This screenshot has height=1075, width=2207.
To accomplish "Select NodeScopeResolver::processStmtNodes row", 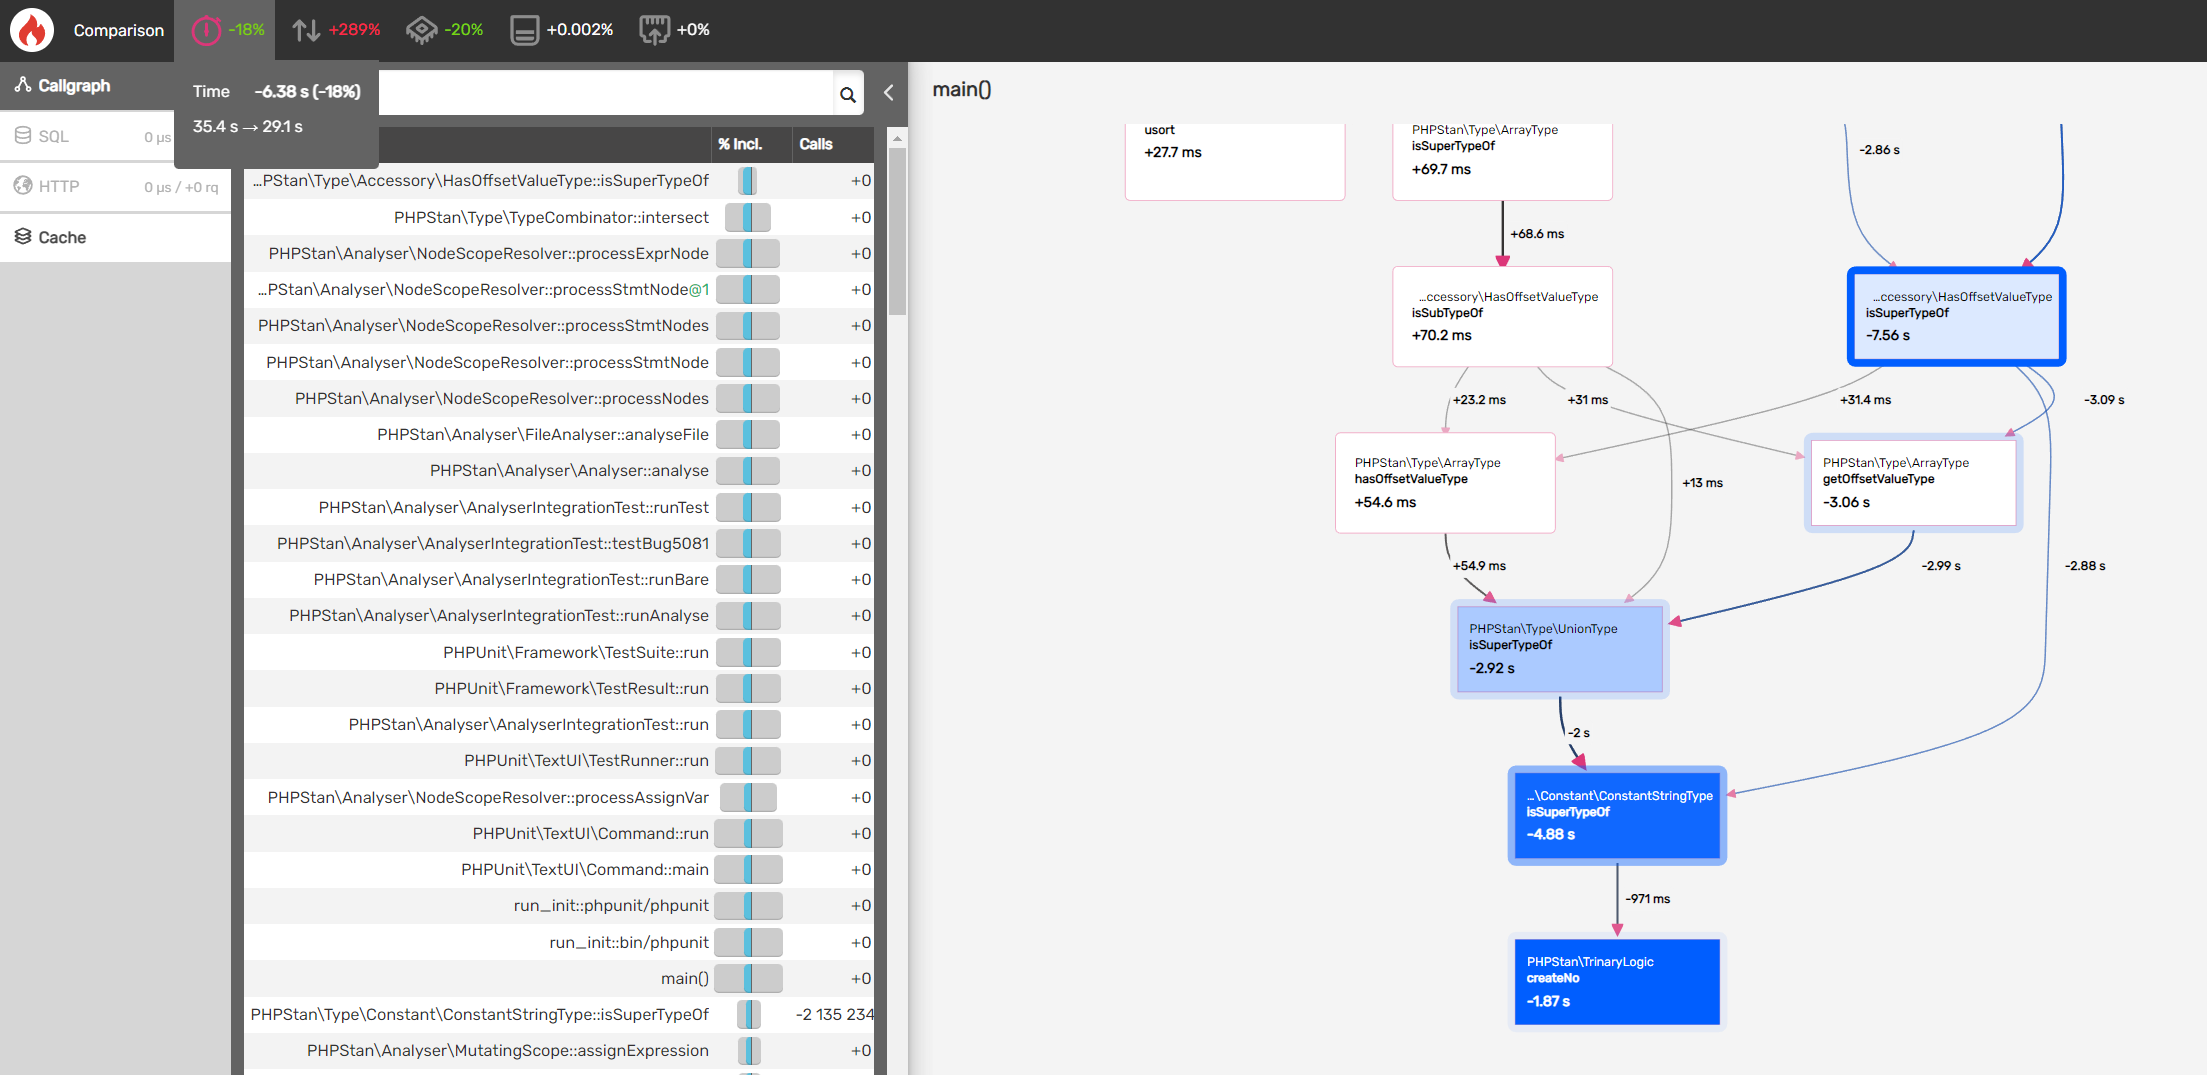I will [559, 326].
